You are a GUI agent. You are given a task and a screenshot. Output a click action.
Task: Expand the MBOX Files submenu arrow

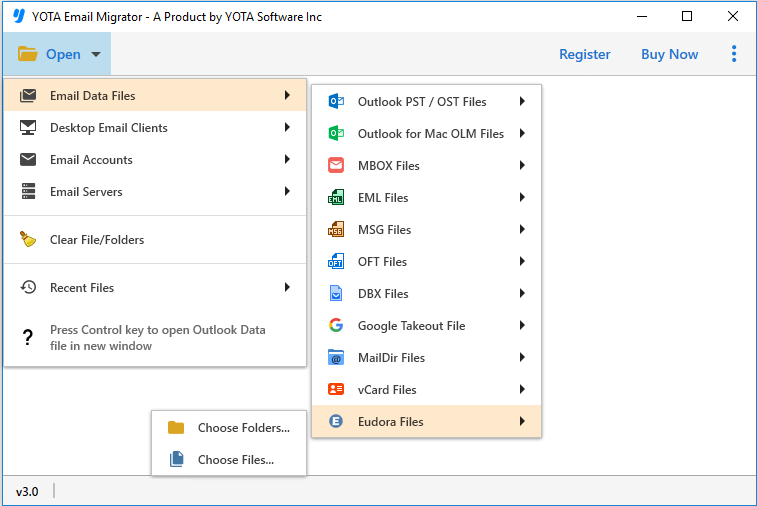pos(522,165)
